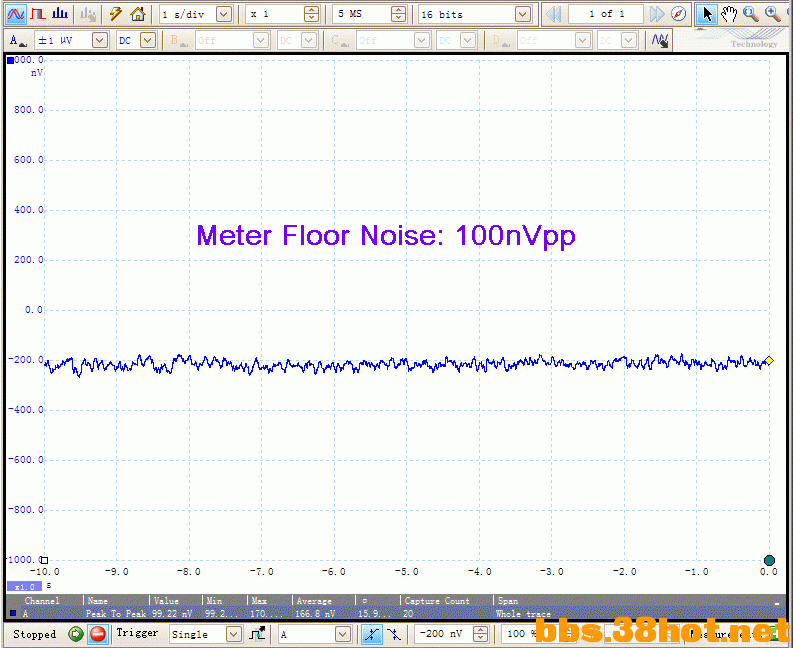
Task: Click the 1 of 1 buffer field
Action: [x=606, y=14]
